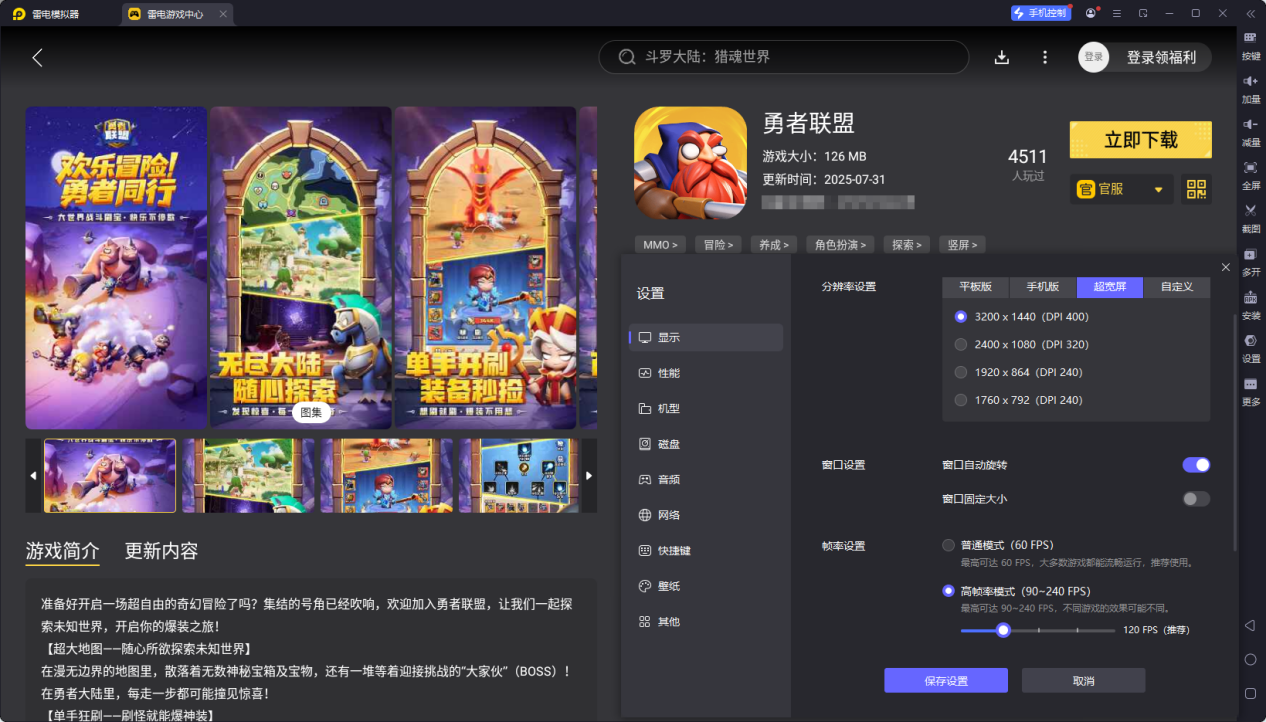
Task: Open the MMO > tag
Action: point(660,244)
